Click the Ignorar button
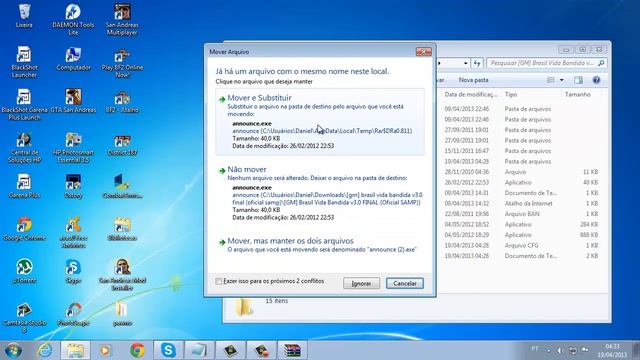640x360 pixels. tap(361, 283)
